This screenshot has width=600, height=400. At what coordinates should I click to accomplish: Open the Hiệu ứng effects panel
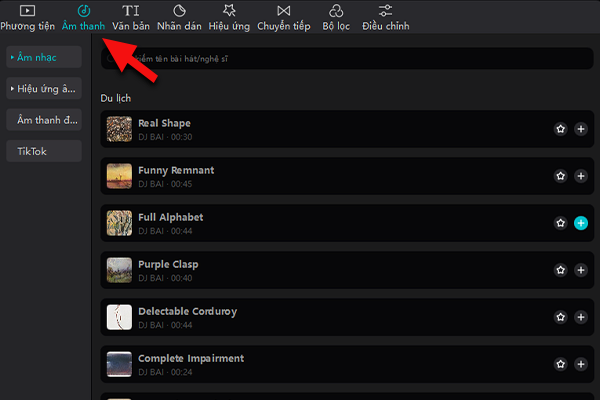[227, 17]
